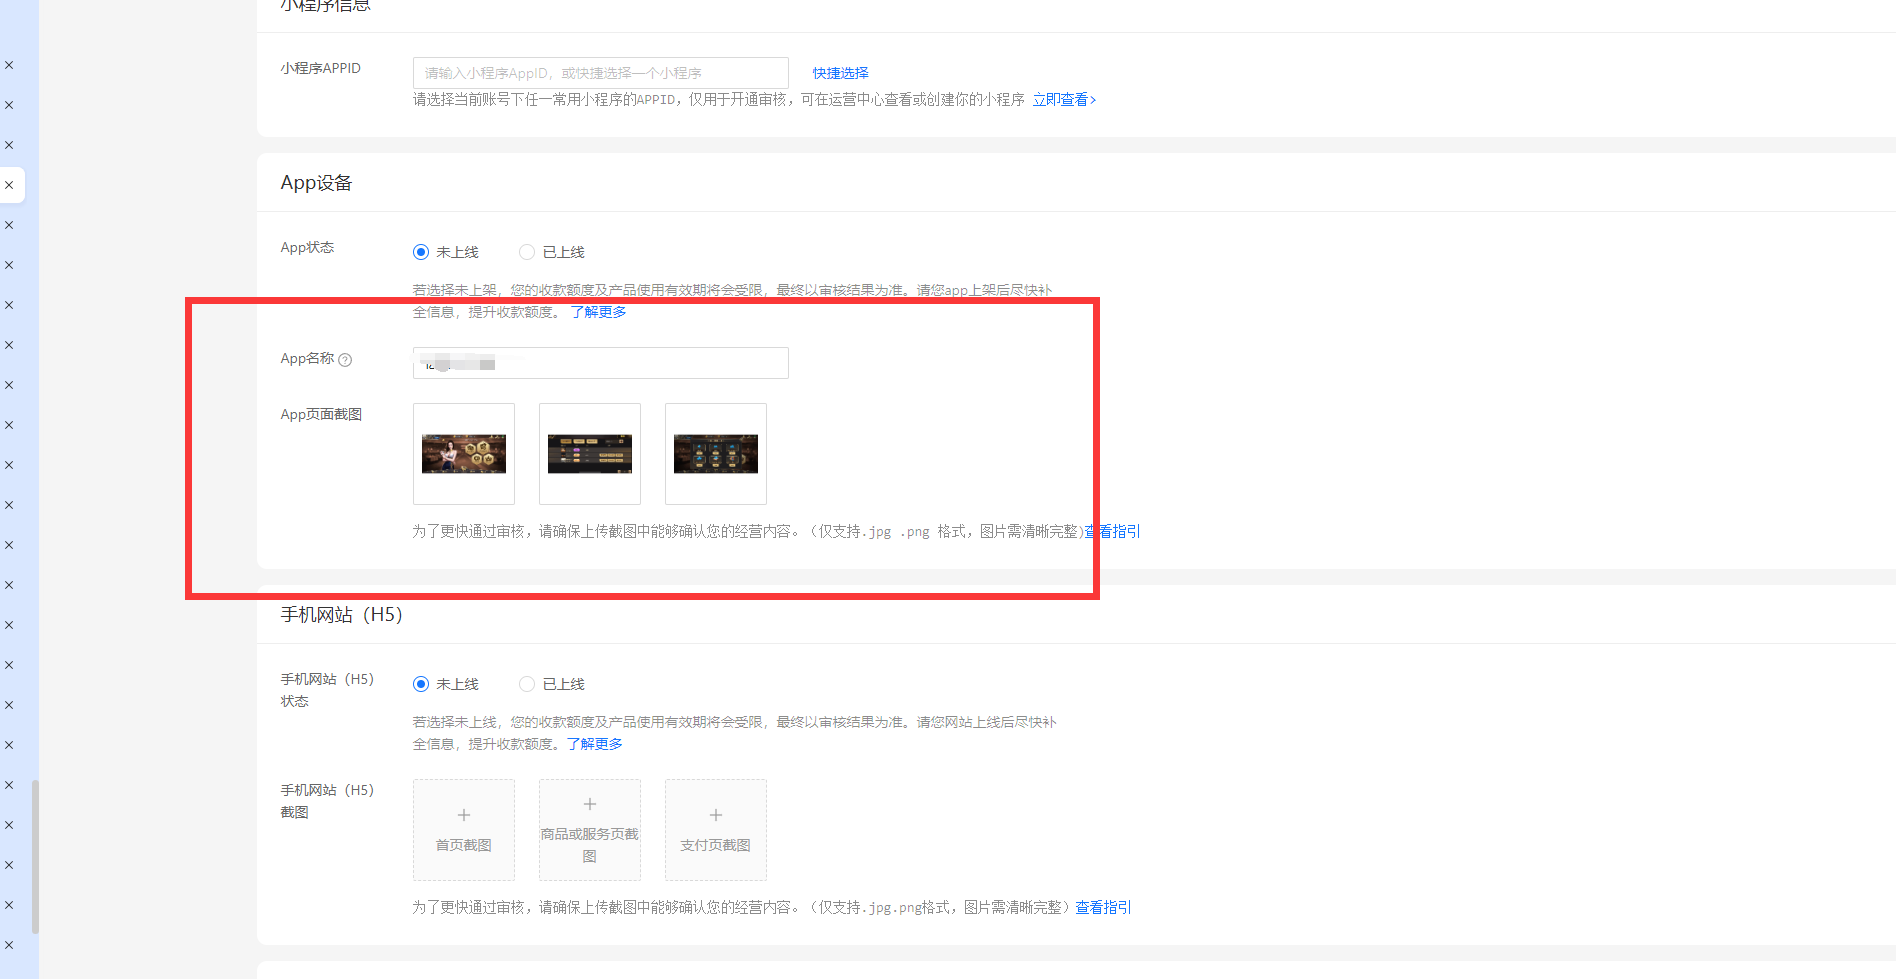Click the App名称 text field
1896x979 pixels.
click(x=600, y=363)
